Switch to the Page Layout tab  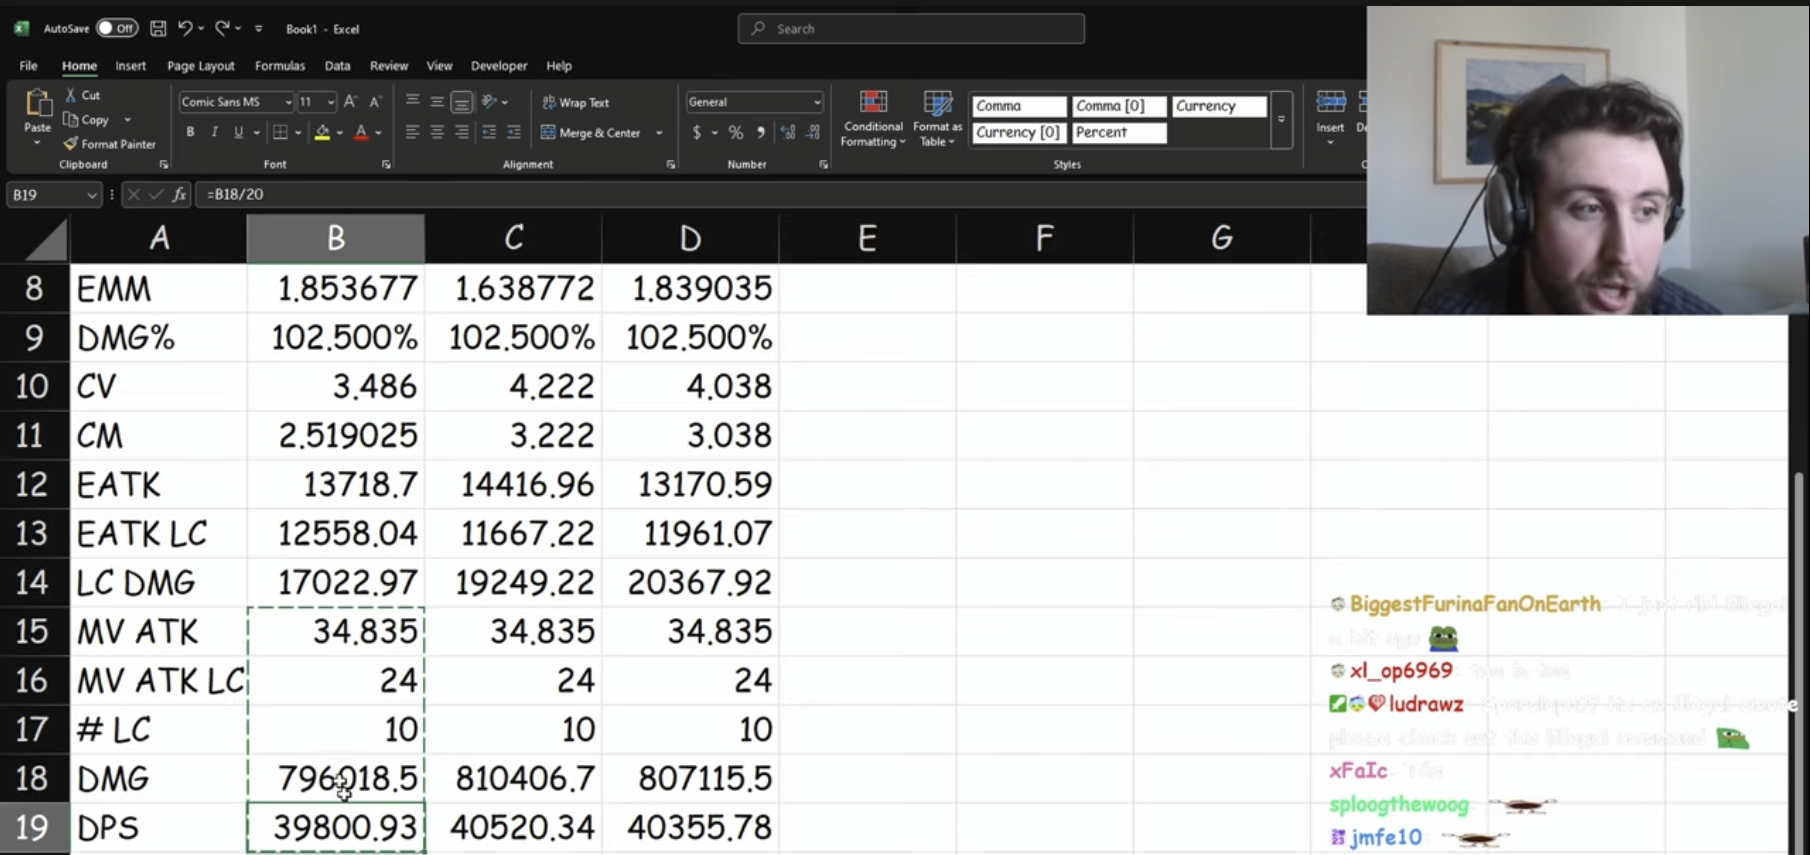pos(201,66)
